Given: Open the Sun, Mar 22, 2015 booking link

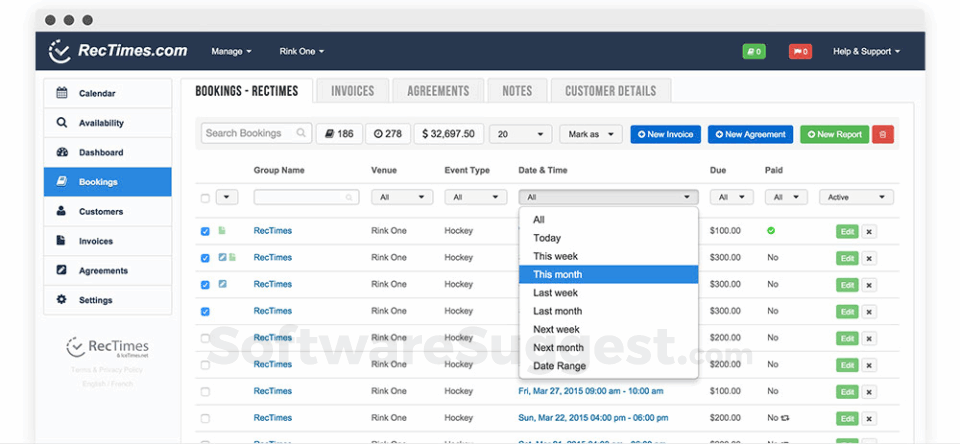Looking at the screenshot, I should click(591, 418).
